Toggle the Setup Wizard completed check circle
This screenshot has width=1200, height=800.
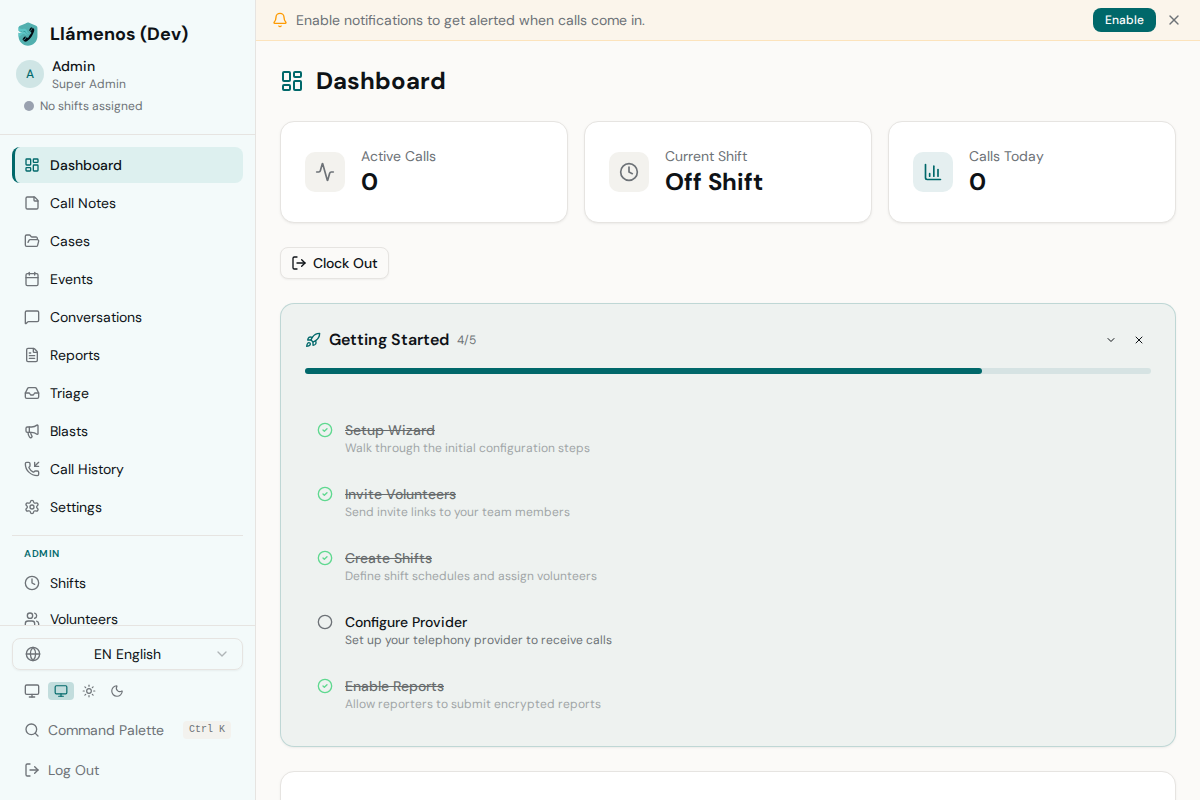click(x=325, y=430)
